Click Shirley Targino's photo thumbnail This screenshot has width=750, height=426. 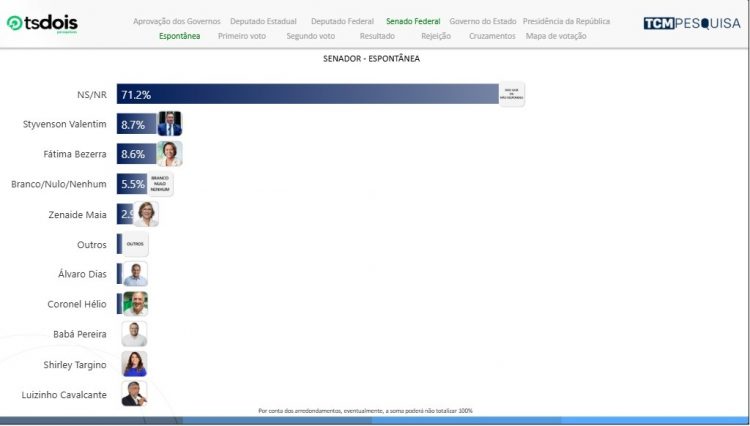(x=134, y=364)
